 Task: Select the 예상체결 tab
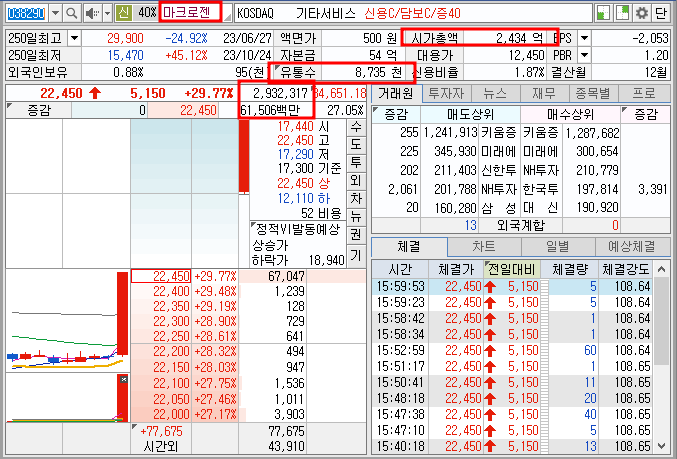[633, 247]
